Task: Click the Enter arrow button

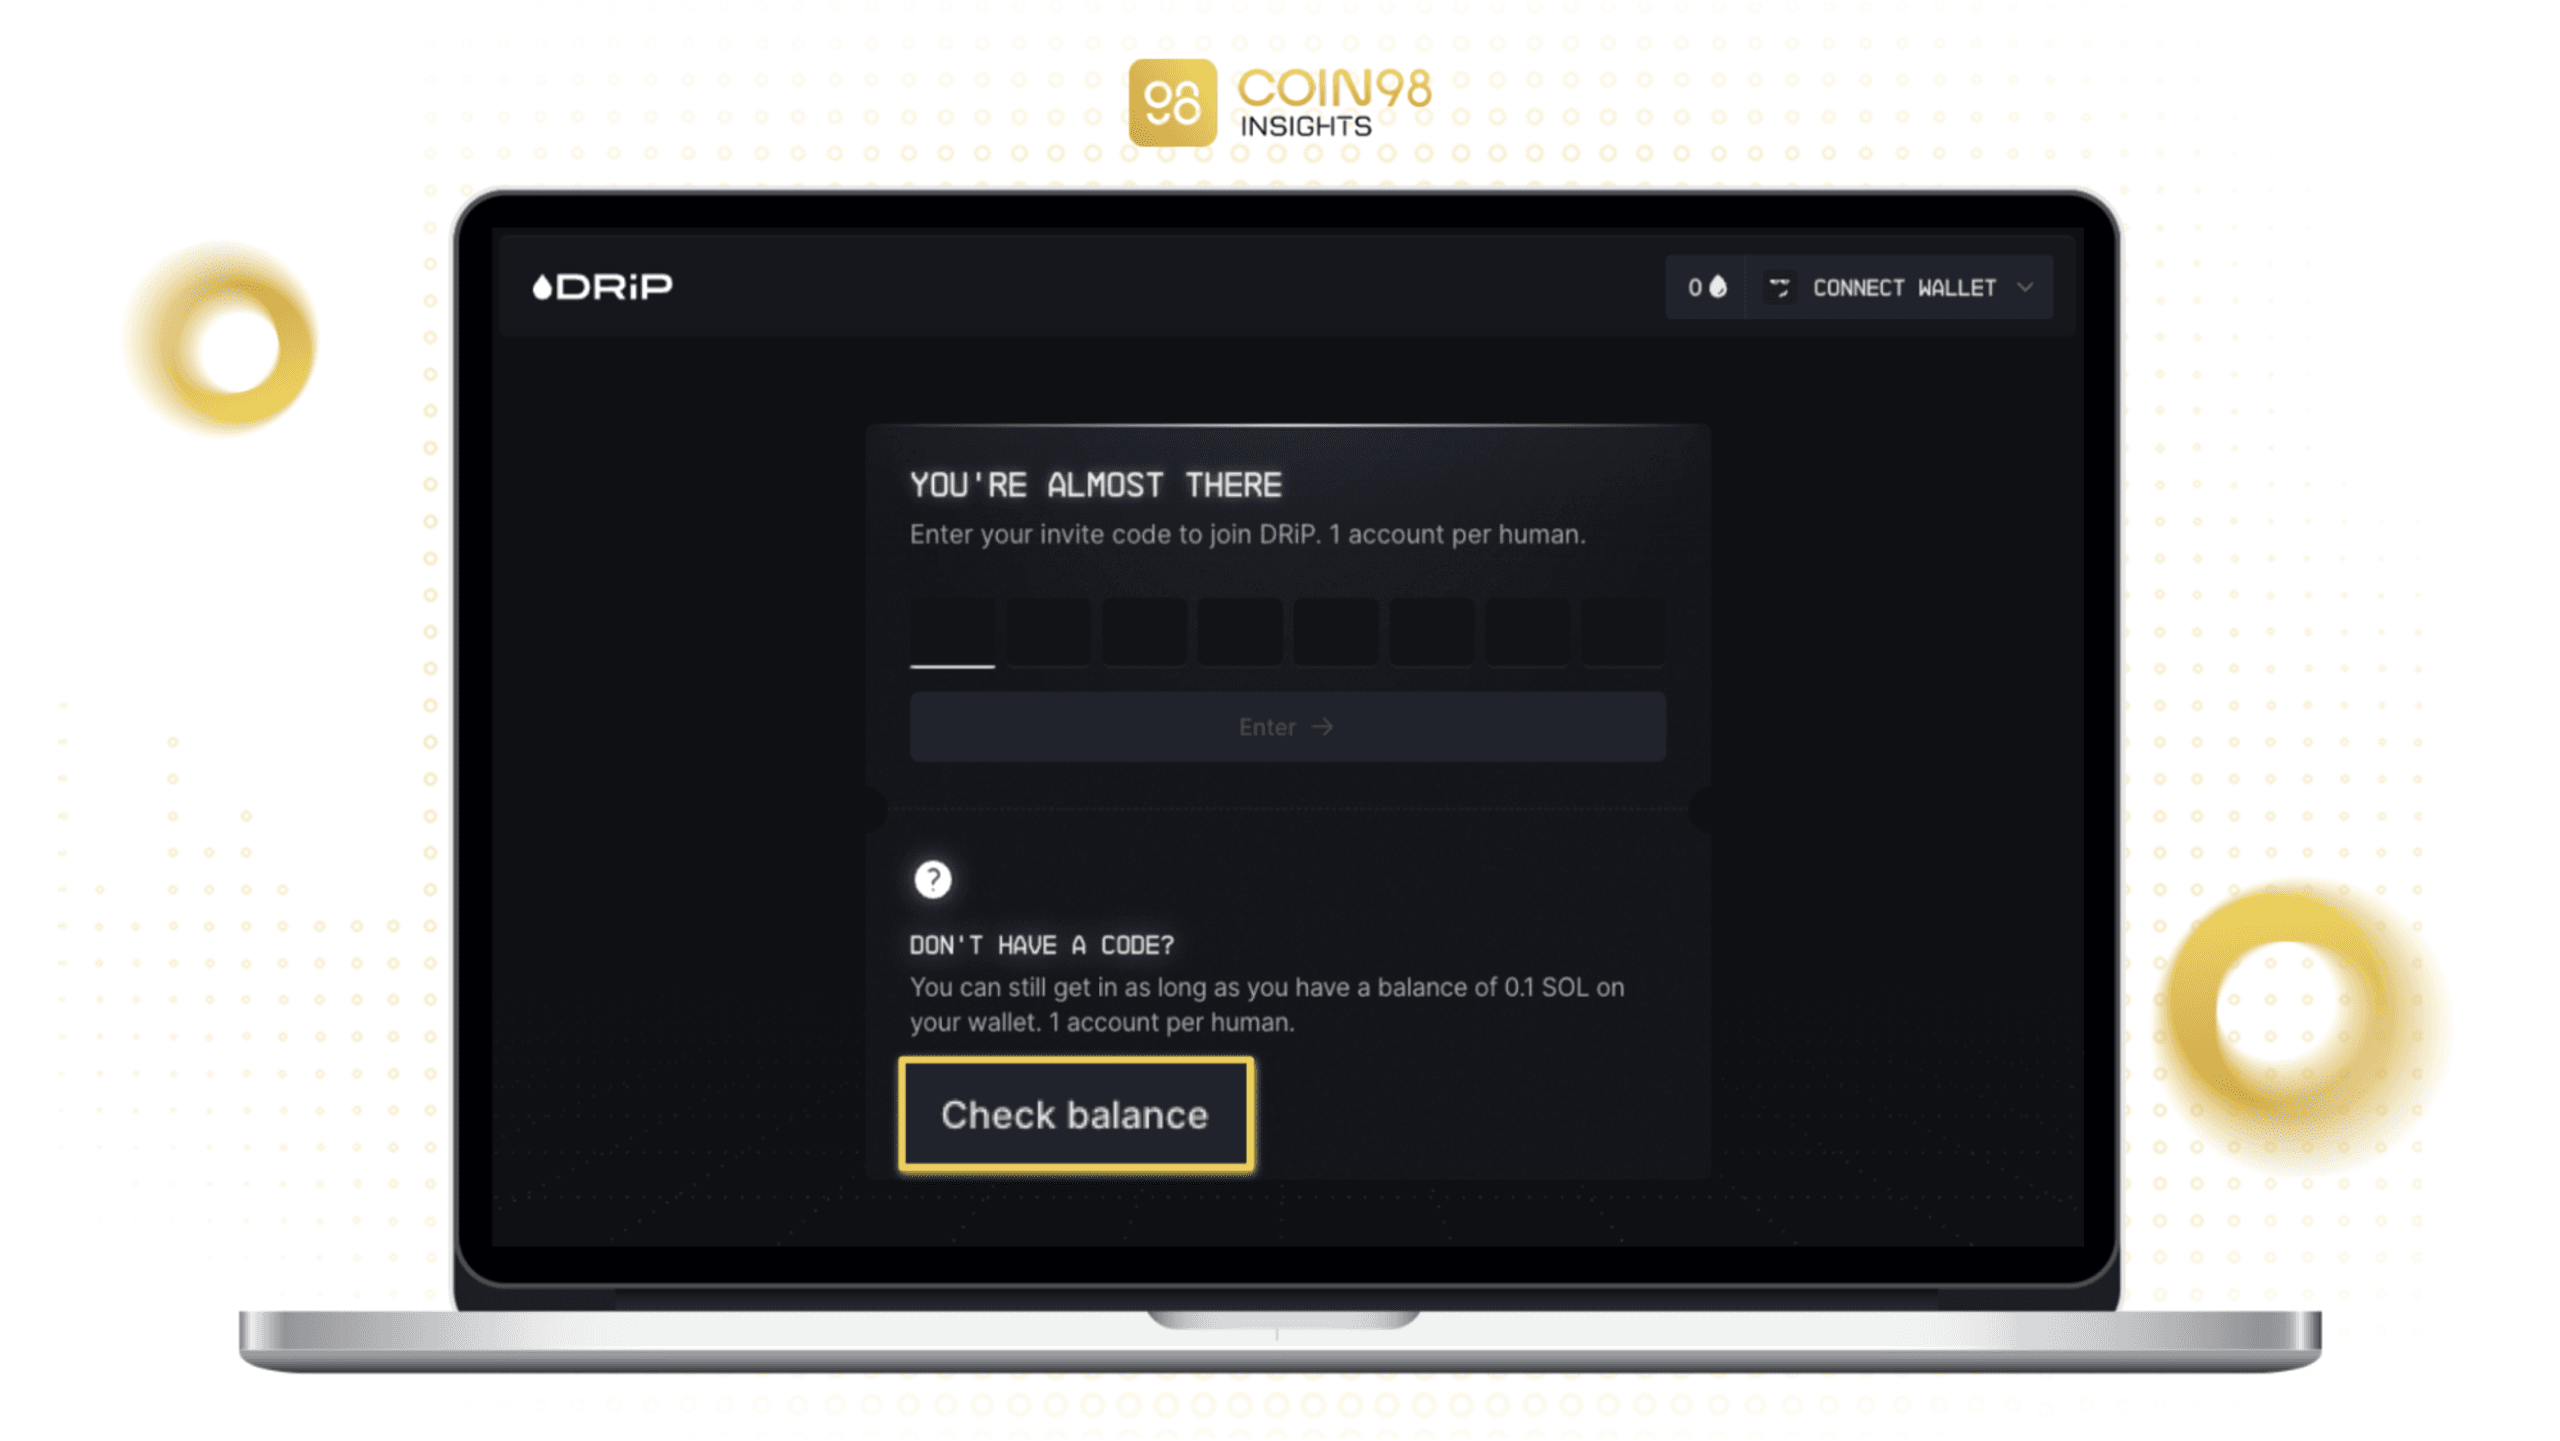Action: tap(1285, 726)
